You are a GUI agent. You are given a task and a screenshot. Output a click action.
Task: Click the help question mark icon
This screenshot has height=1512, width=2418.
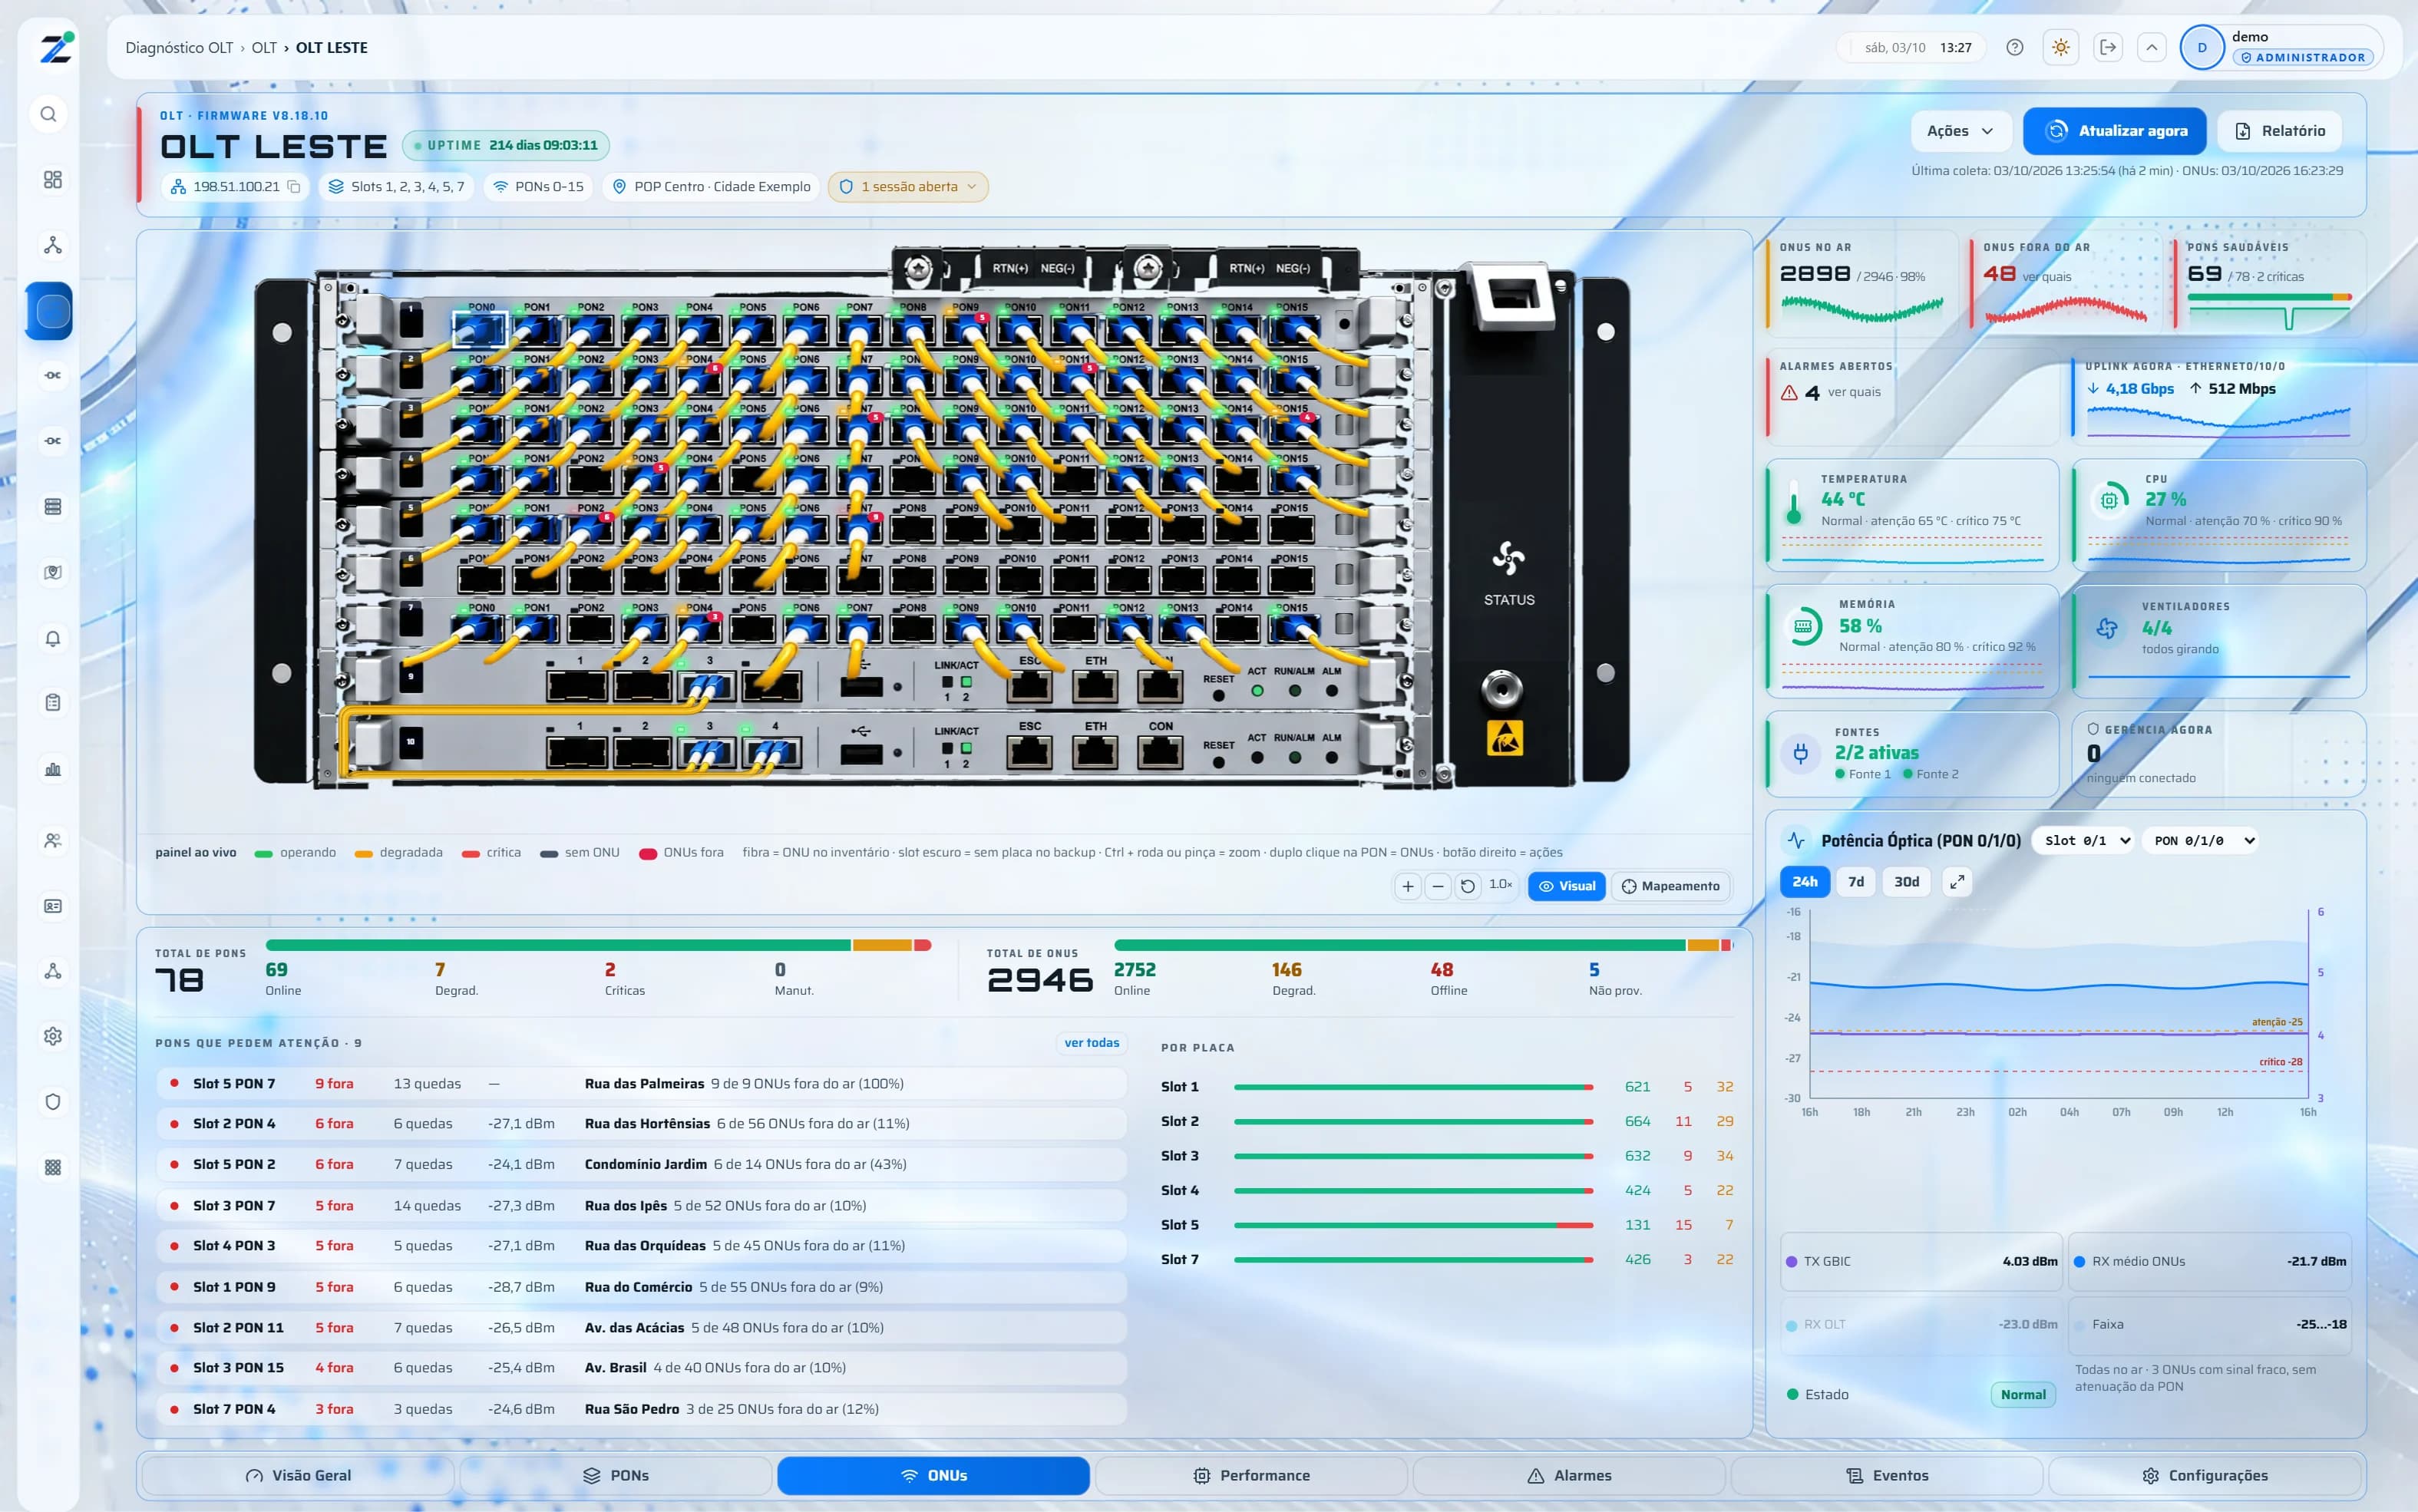pos(2014,47)
